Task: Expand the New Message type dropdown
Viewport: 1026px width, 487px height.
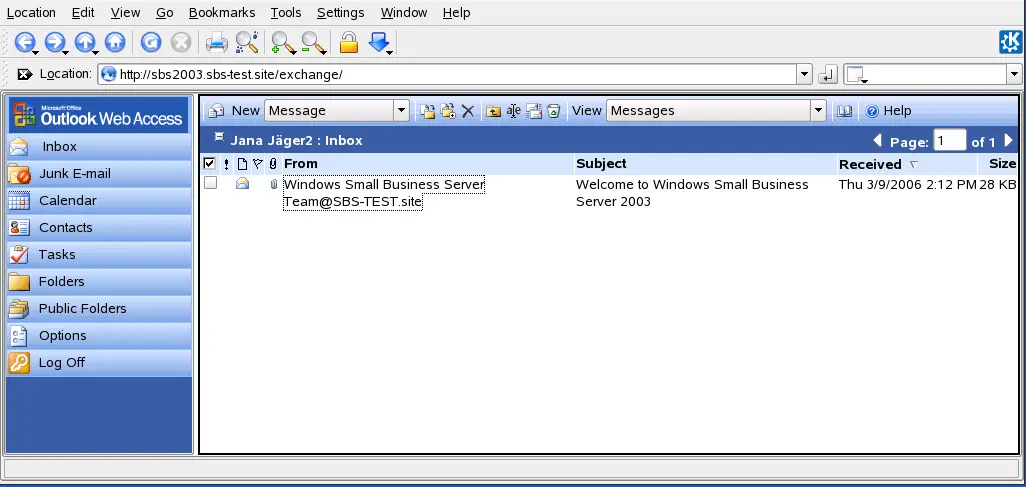Action: 401,111
